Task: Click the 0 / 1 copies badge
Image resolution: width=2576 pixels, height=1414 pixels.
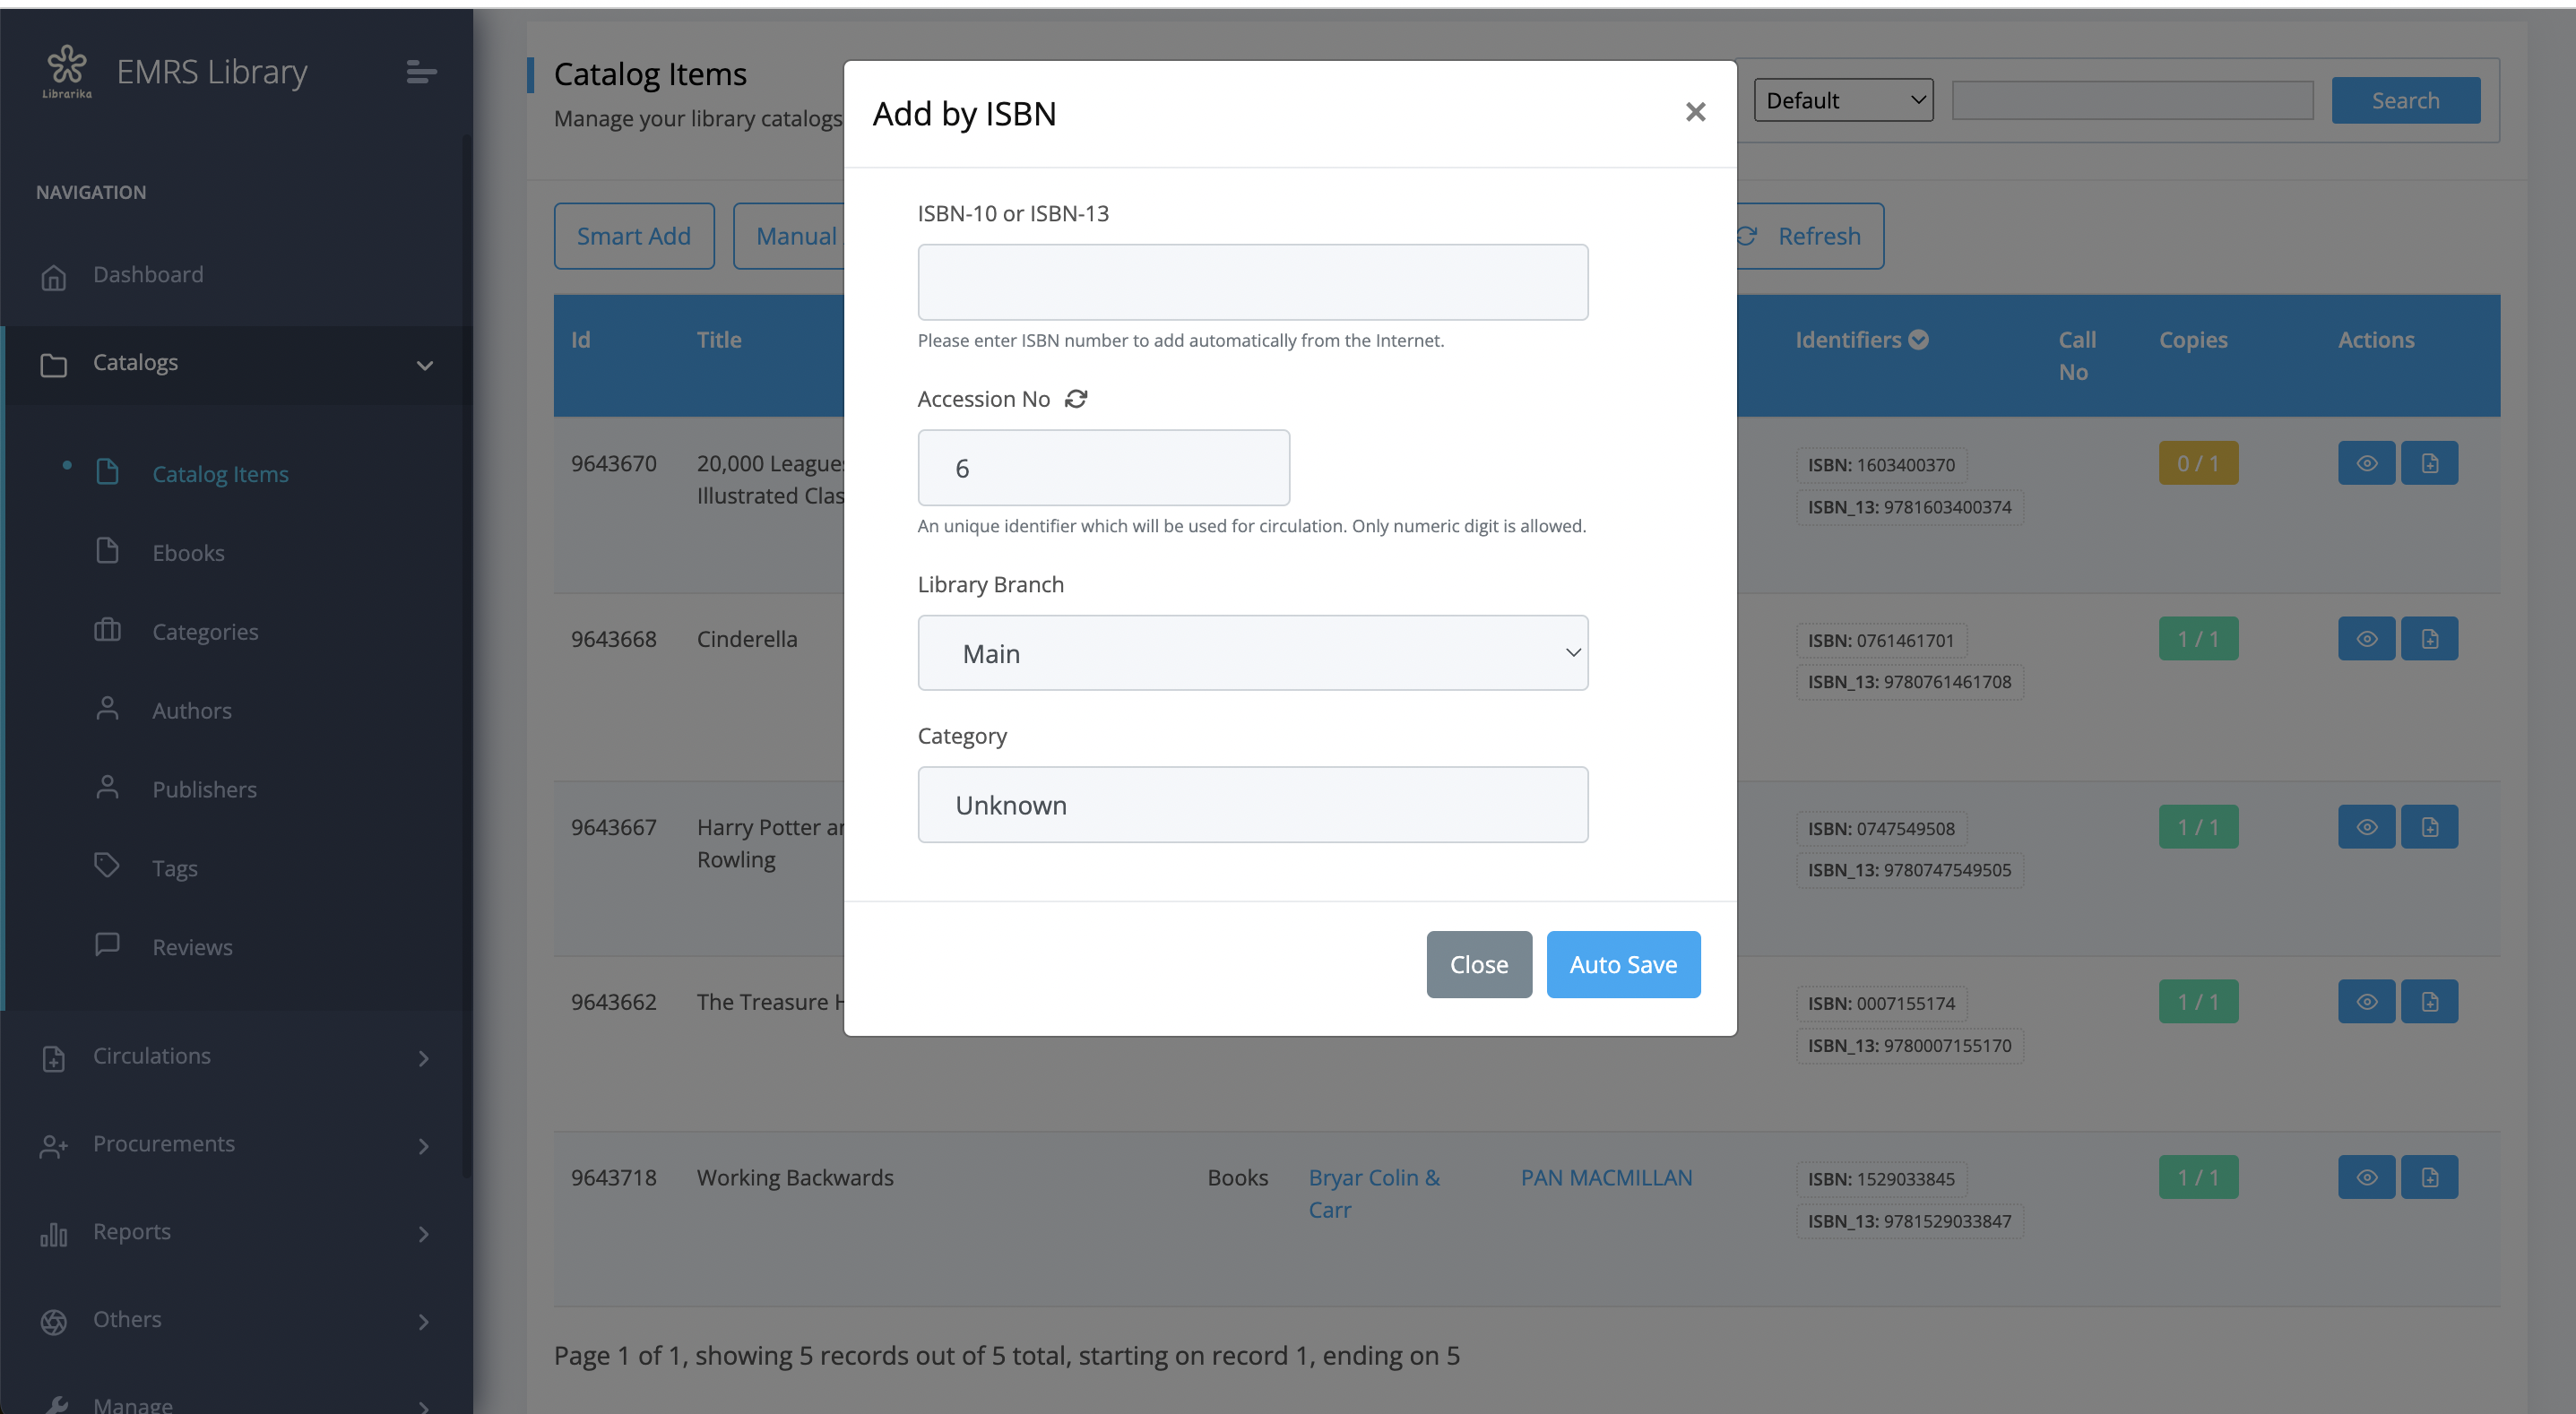Action: 2197,464
